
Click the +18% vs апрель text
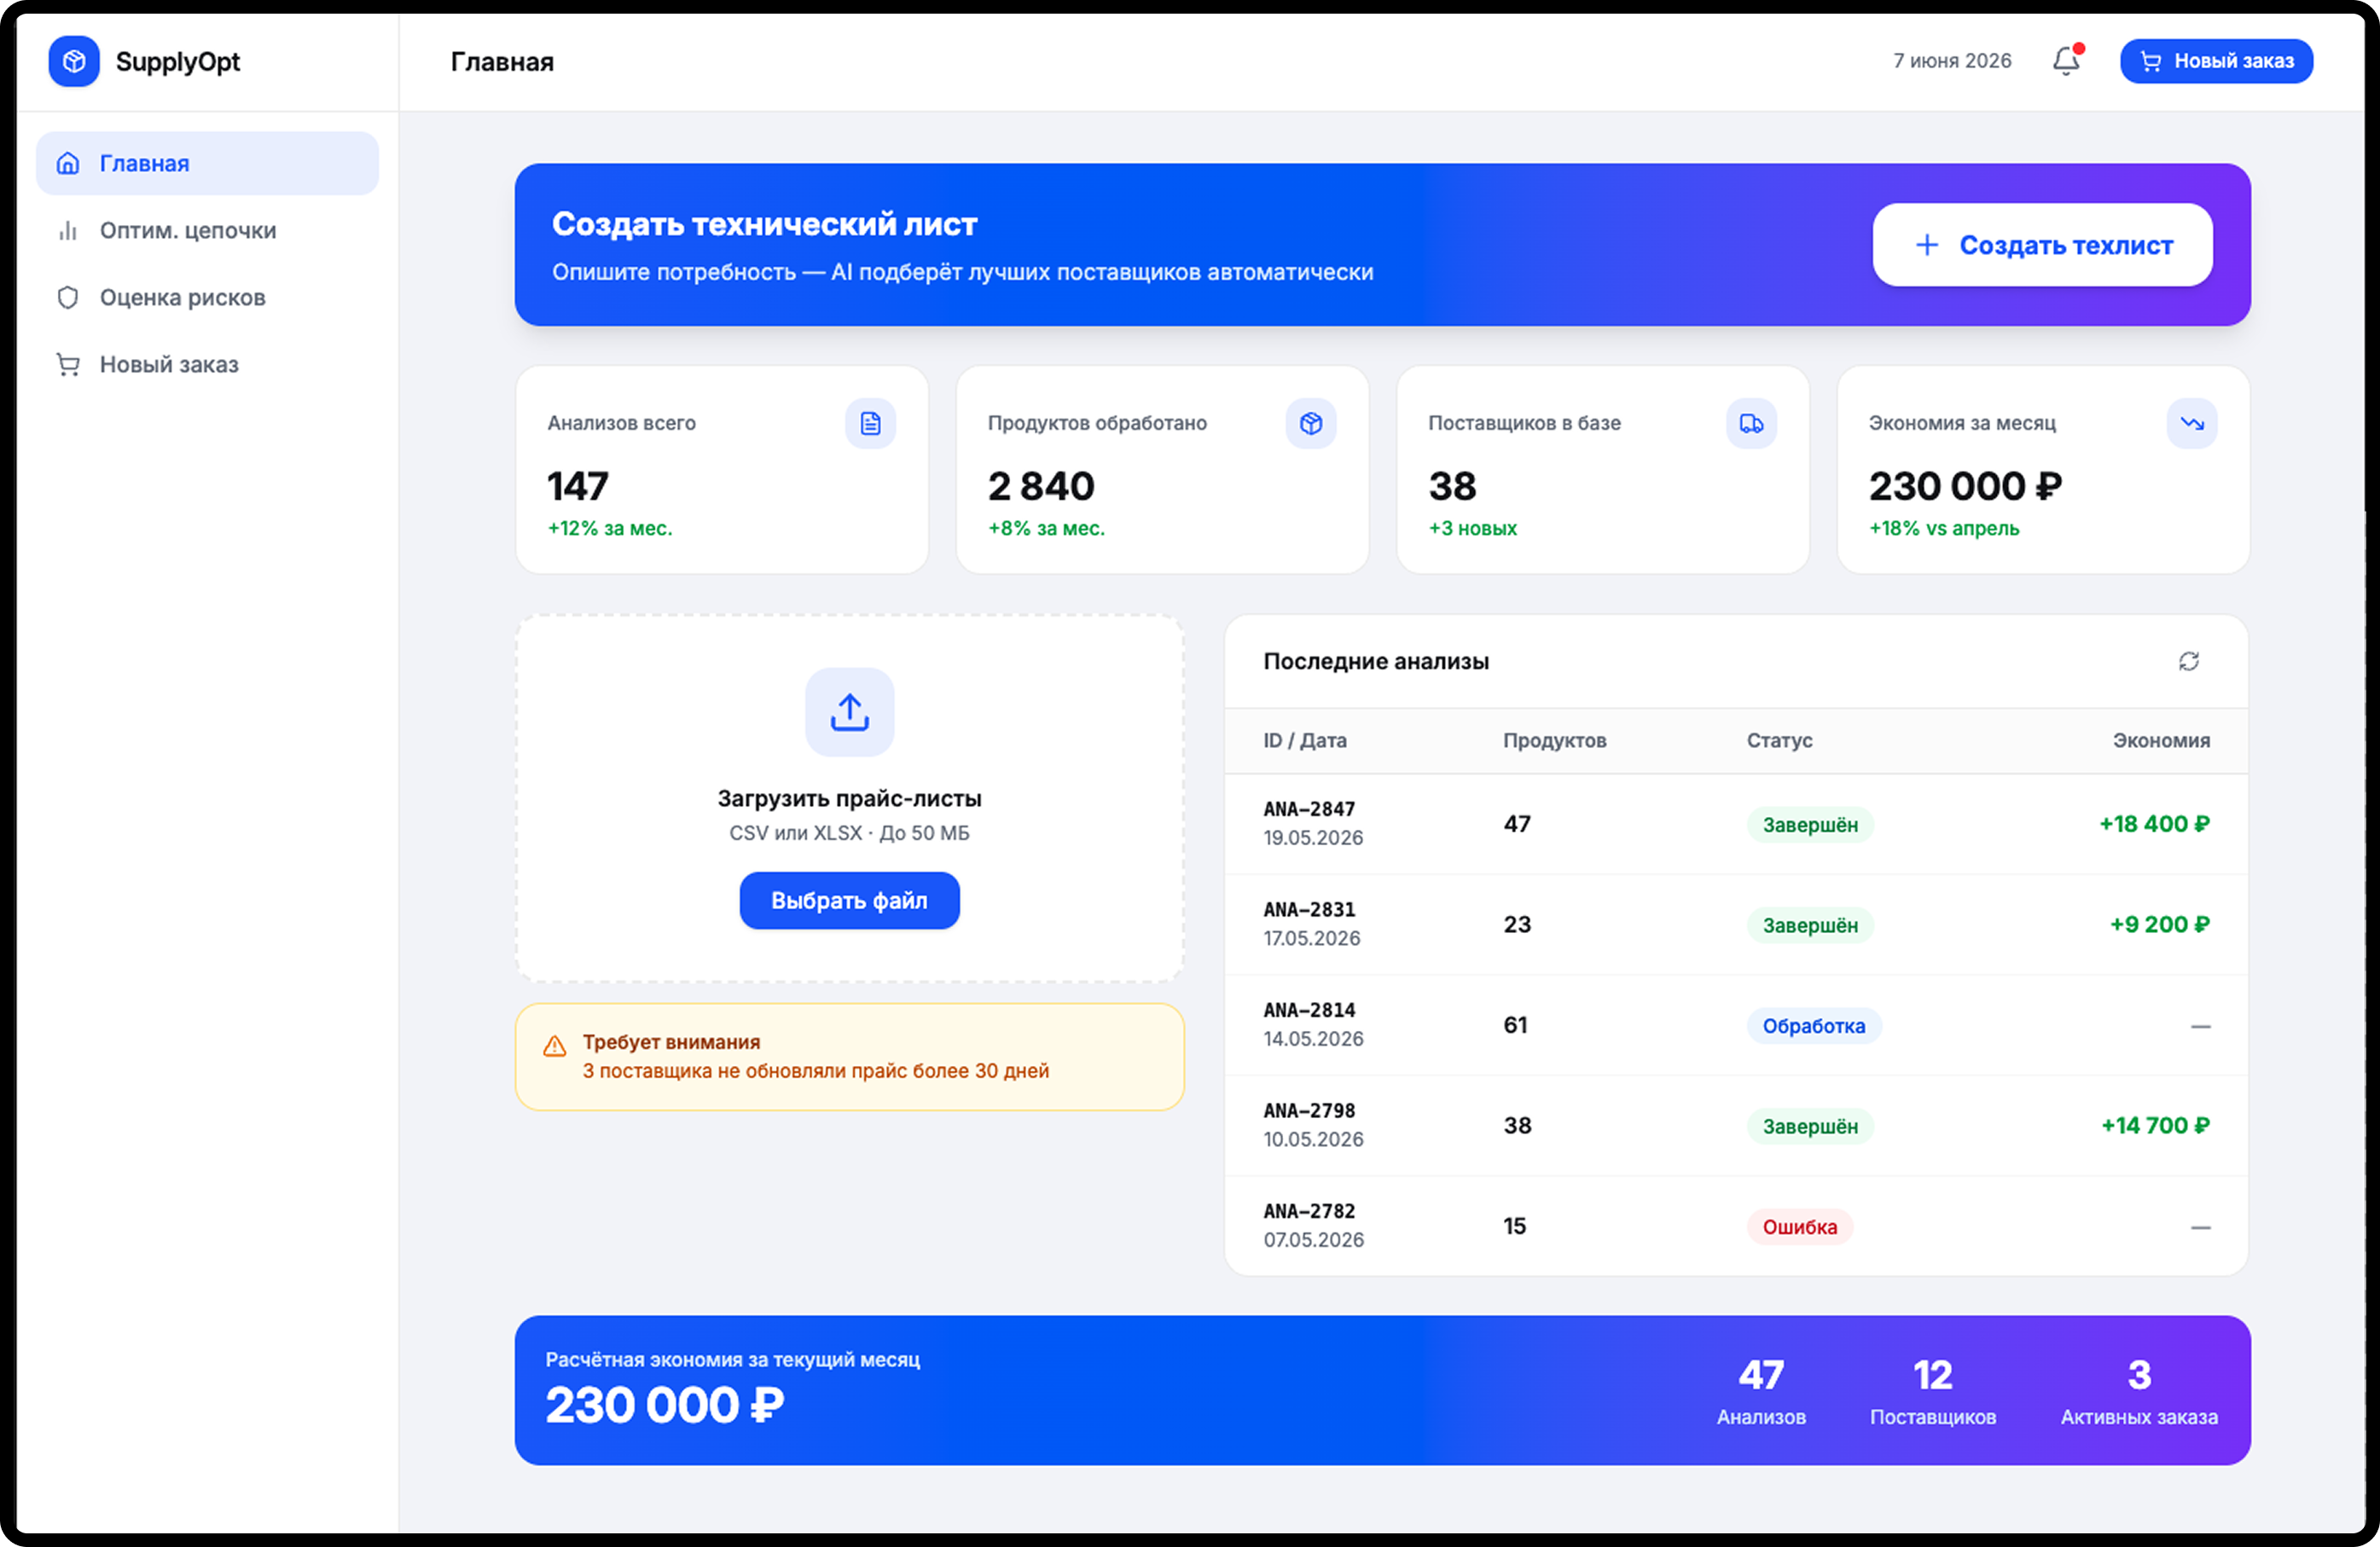pos(1944,528)
